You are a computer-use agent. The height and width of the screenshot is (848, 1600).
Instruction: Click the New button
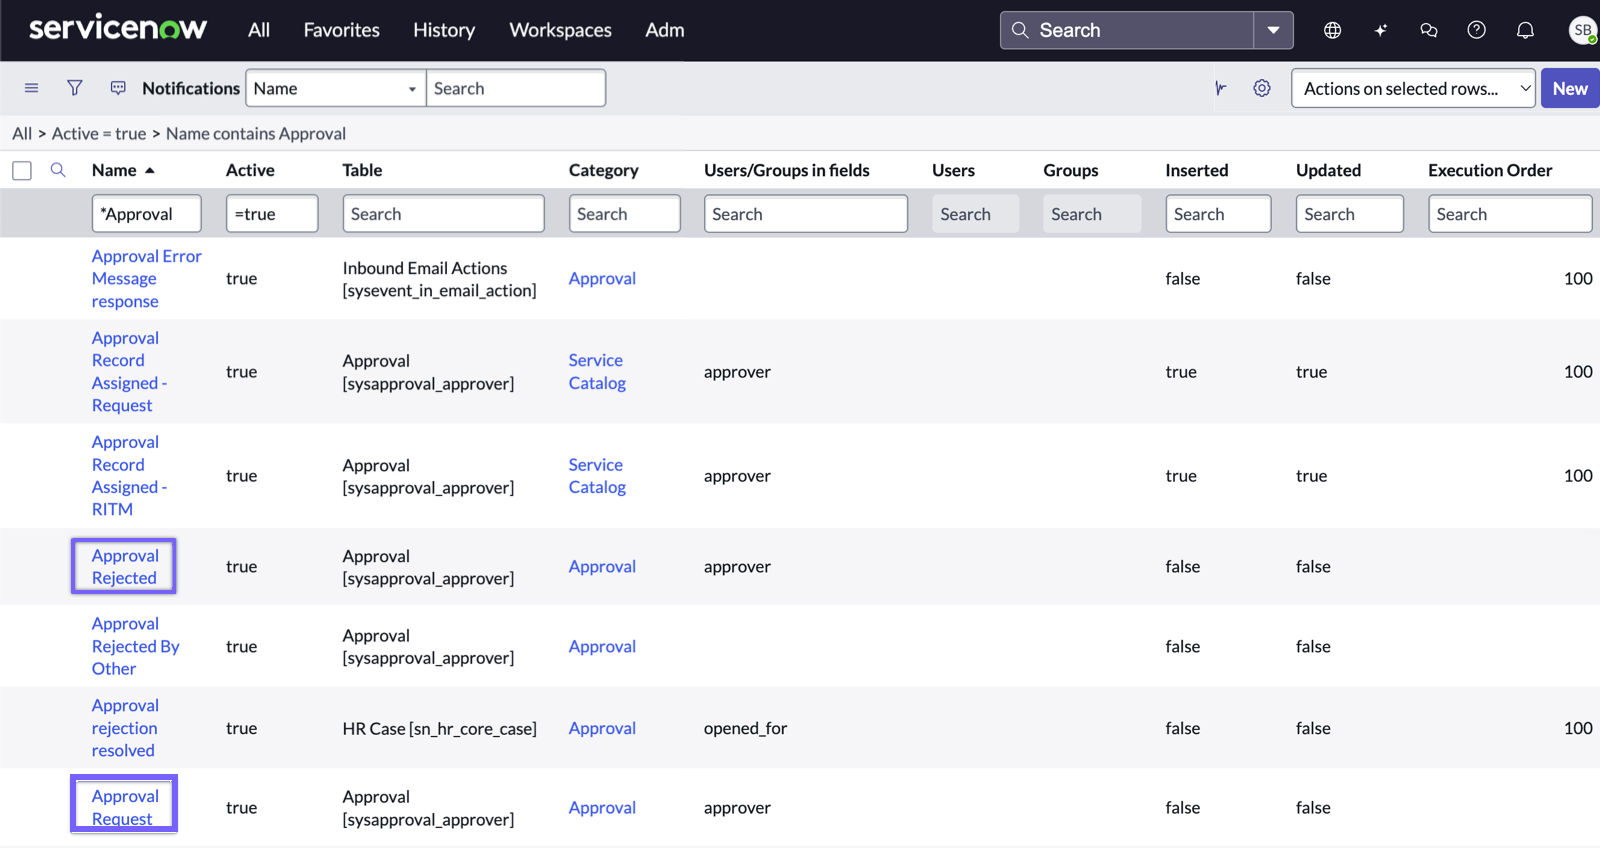point(1570,88)
